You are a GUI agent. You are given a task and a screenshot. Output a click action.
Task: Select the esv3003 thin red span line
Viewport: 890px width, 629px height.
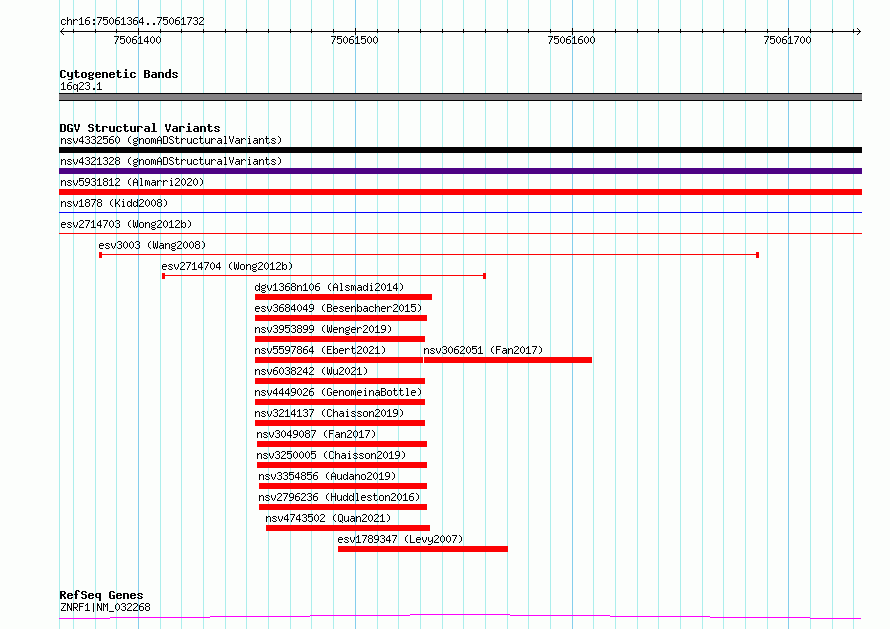[429, 255]
